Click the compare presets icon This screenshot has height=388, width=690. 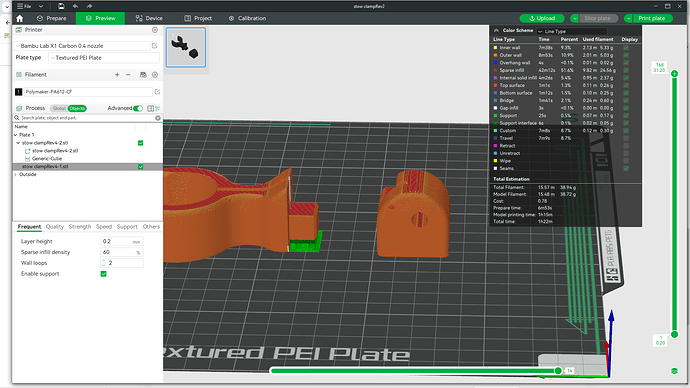click(150, 108)
